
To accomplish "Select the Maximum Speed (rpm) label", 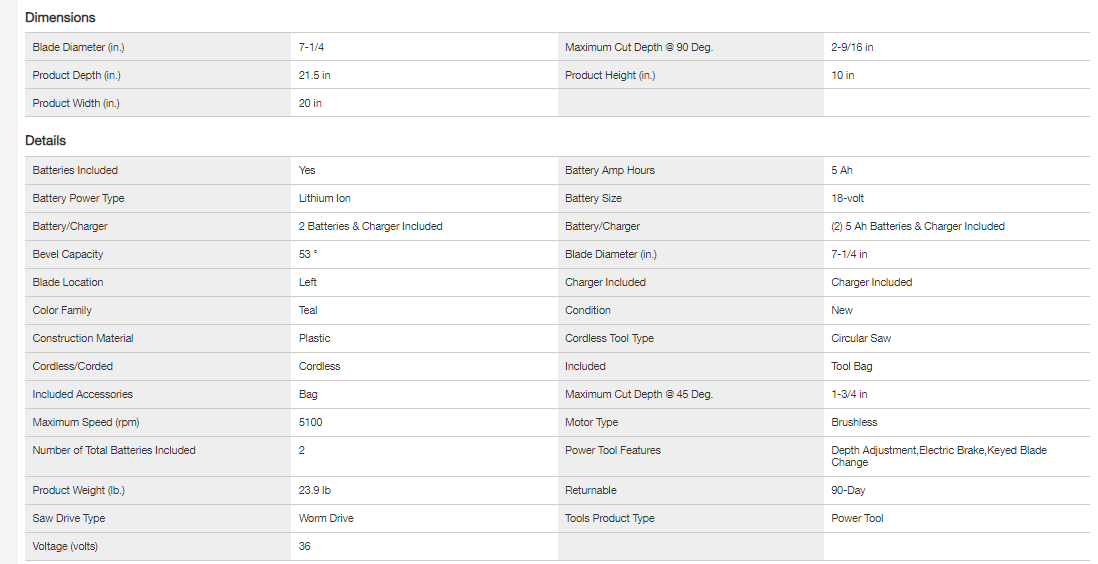I will tap(87, 422).
